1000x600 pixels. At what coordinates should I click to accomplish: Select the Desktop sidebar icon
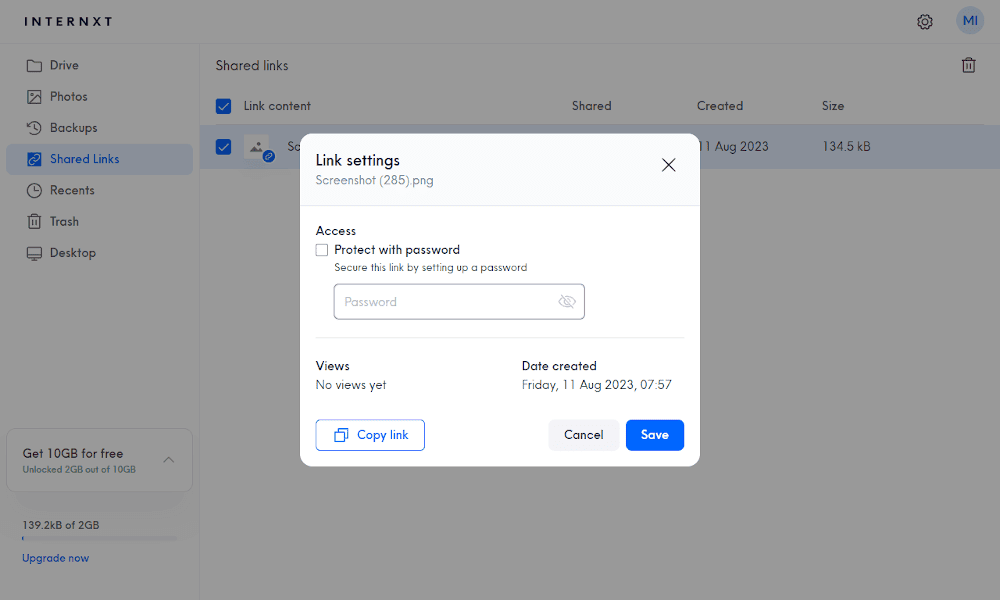(x=34, y=252)
